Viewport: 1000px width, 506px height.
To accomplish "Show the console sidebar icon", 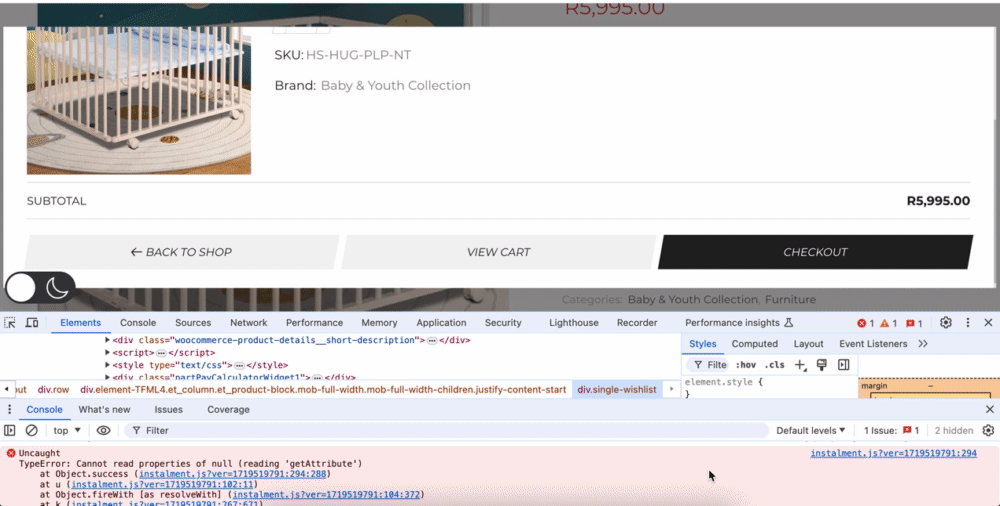I will pos(10,431).
